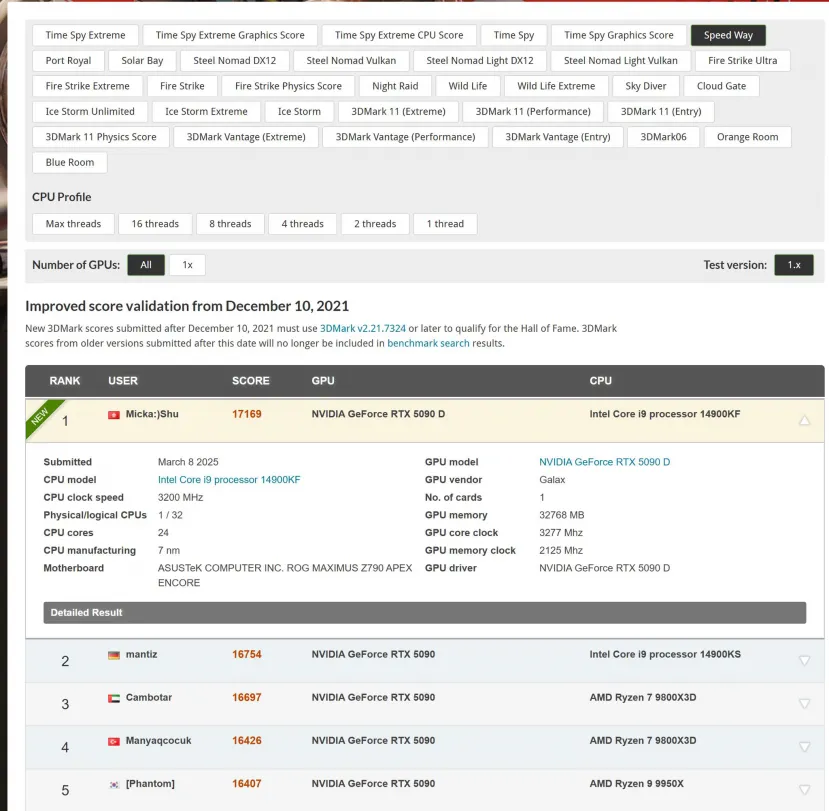Open the Detailed Result bar
829x811 pixels.
424,612
